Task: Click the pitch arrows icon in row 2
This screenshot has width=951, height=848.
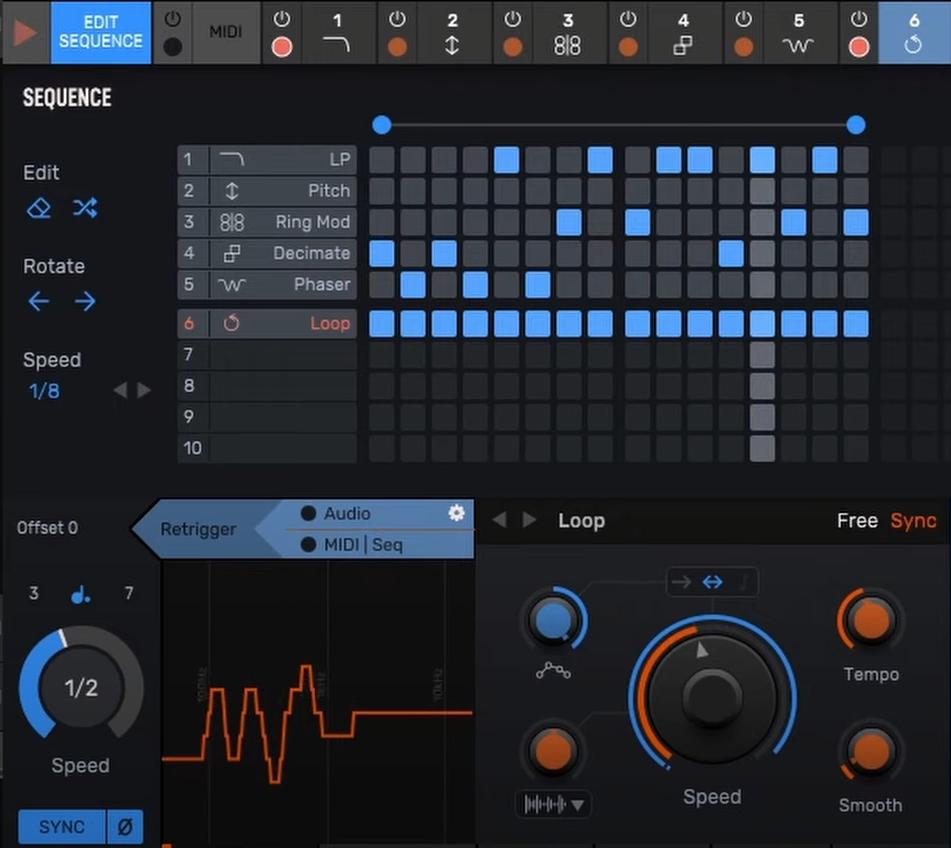Action: pyautogui.click(x=232, y=190)
